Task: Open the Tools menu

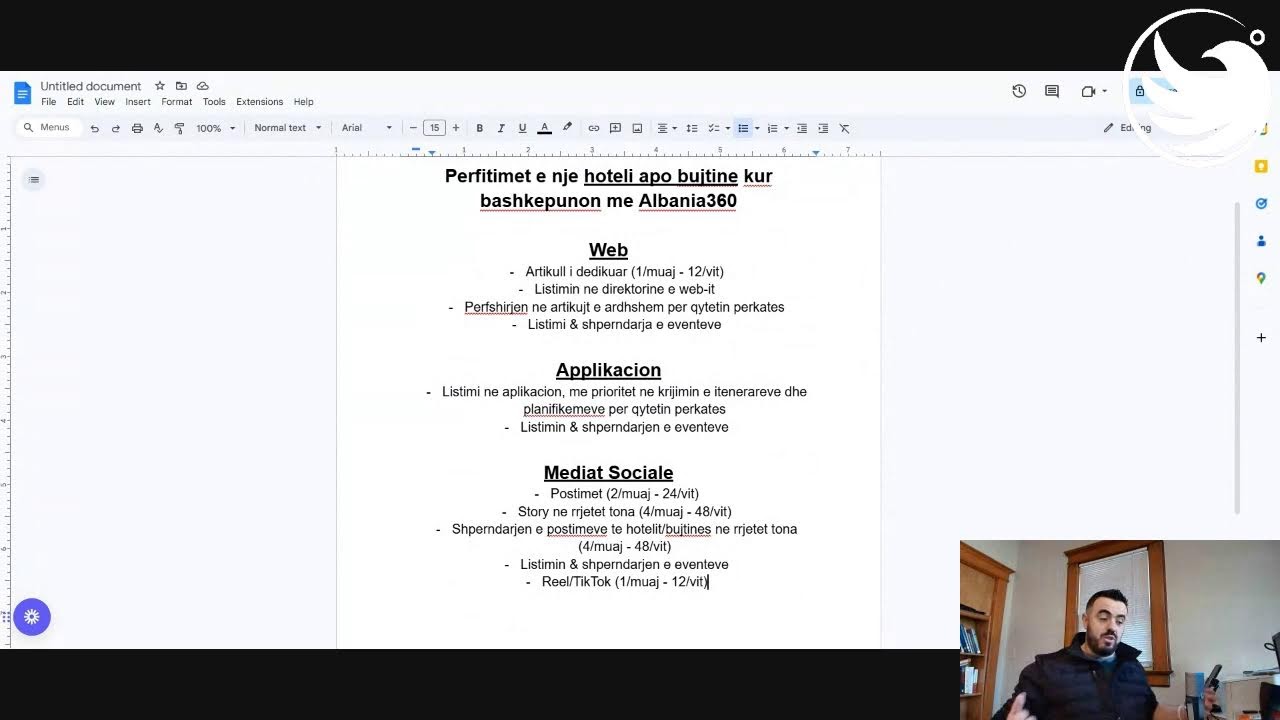Action: coord(214,102)
